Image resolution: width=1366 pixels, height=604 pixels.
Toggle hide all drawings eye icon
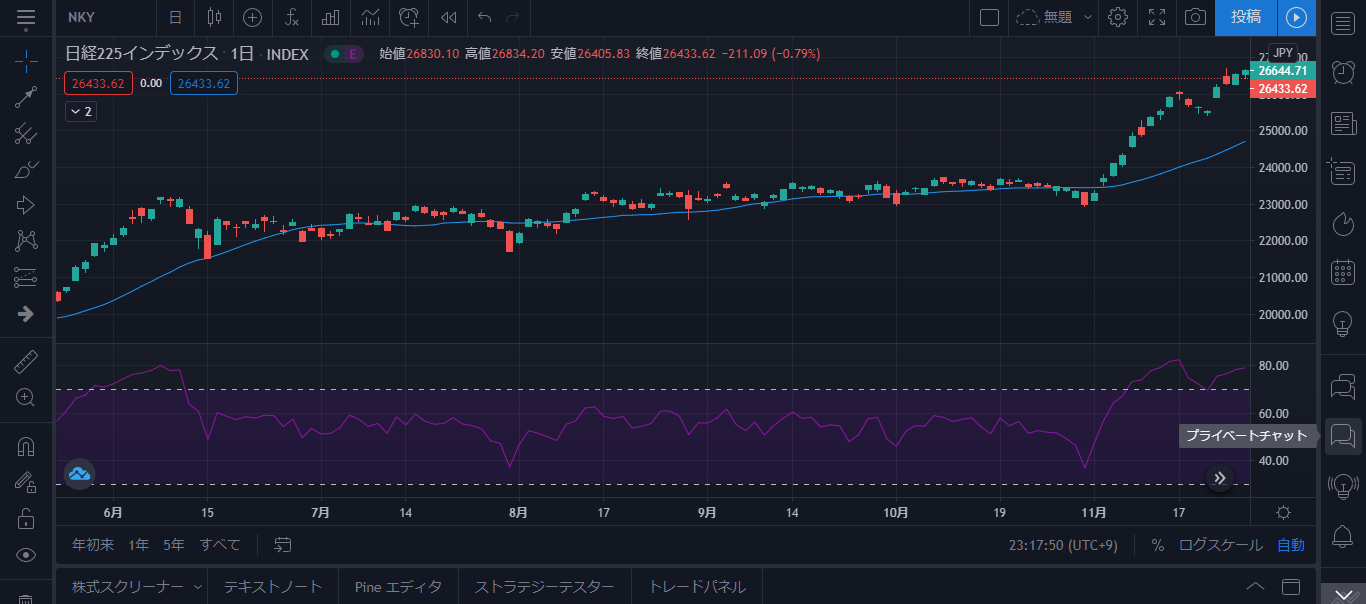click(26, 555)
